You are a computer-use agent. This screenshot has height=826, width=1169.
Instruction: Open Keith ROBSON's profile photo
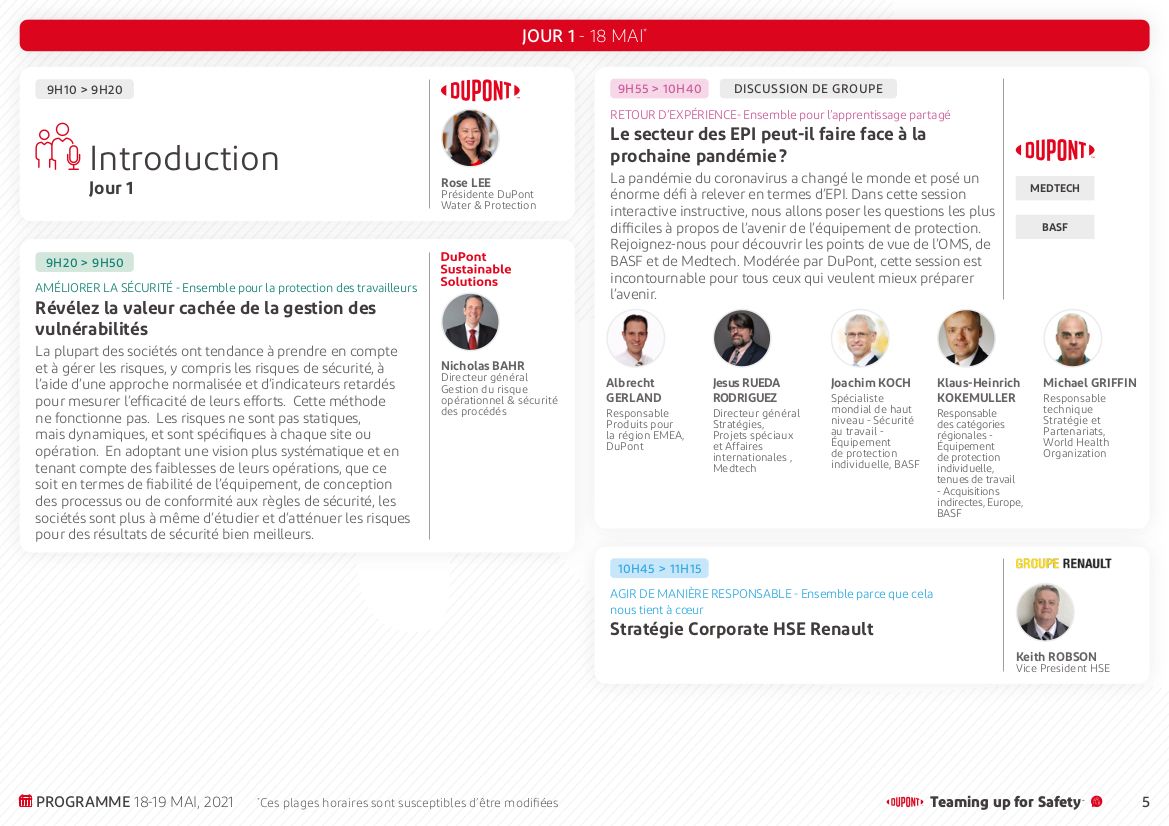(x=1045, y=612)
